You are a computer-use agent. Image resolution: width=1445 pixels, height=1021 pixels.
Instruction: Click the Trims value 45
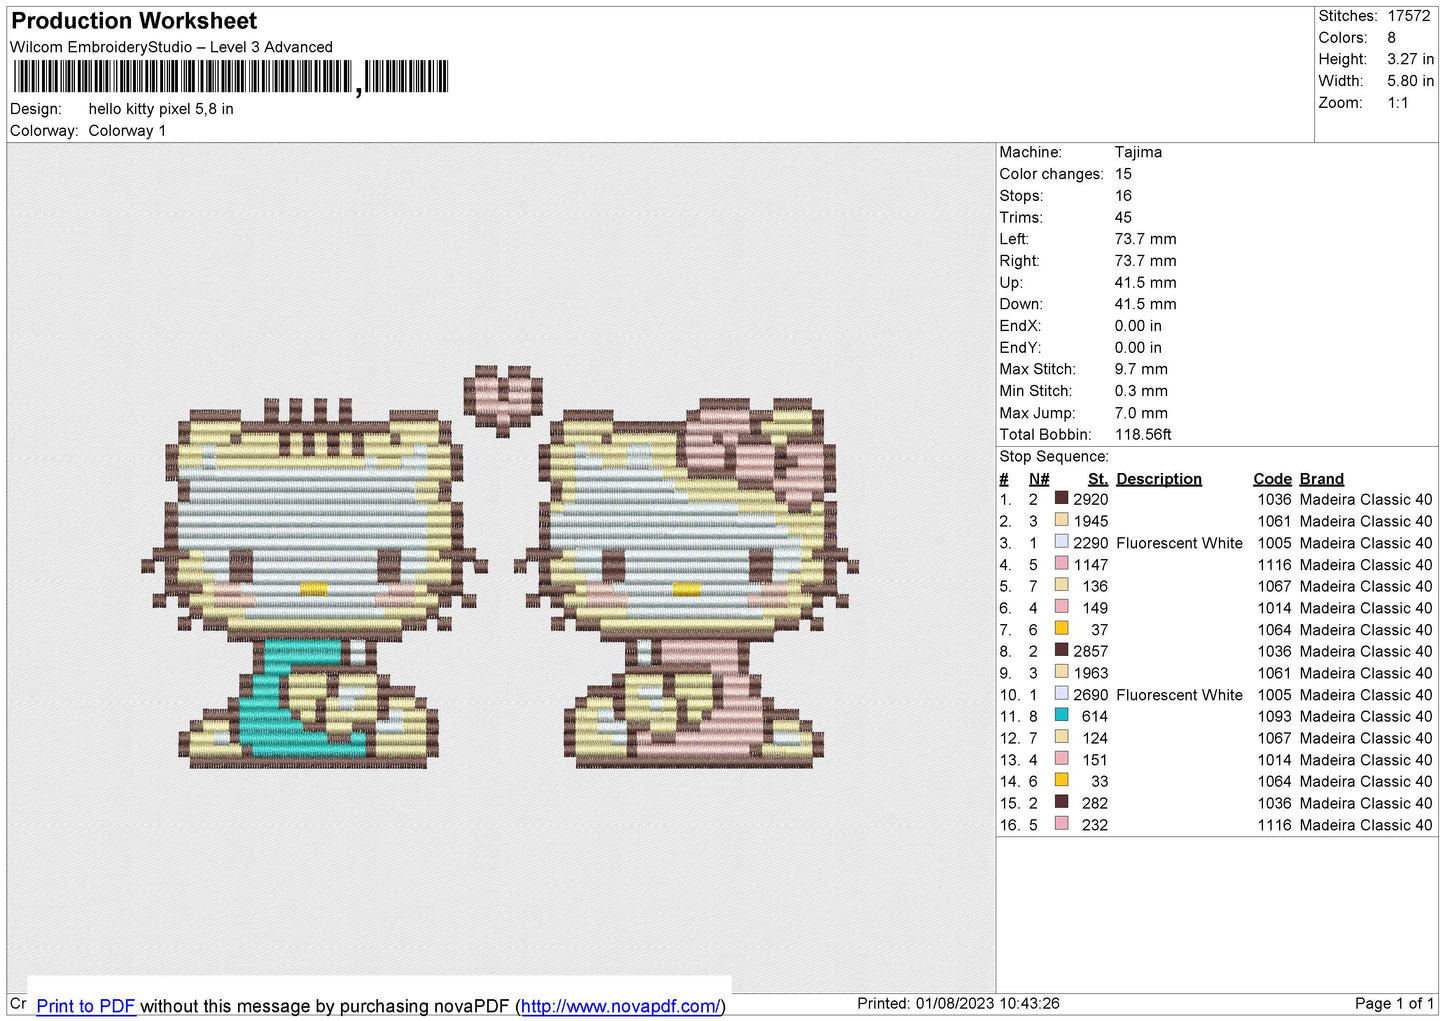point(1123,217)
